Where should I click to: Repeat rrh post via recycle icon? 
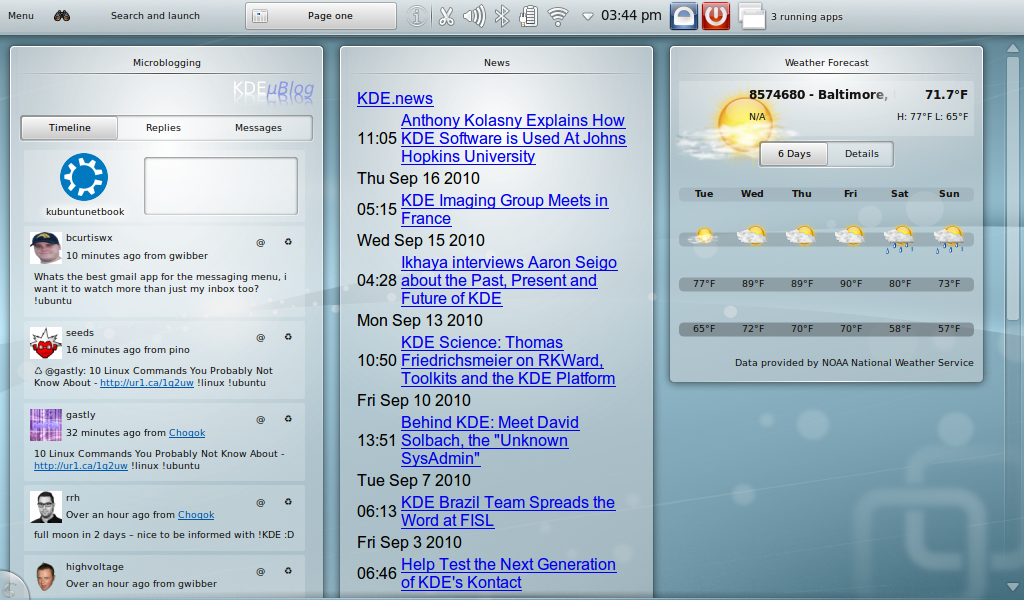click(x=288, y=503)
